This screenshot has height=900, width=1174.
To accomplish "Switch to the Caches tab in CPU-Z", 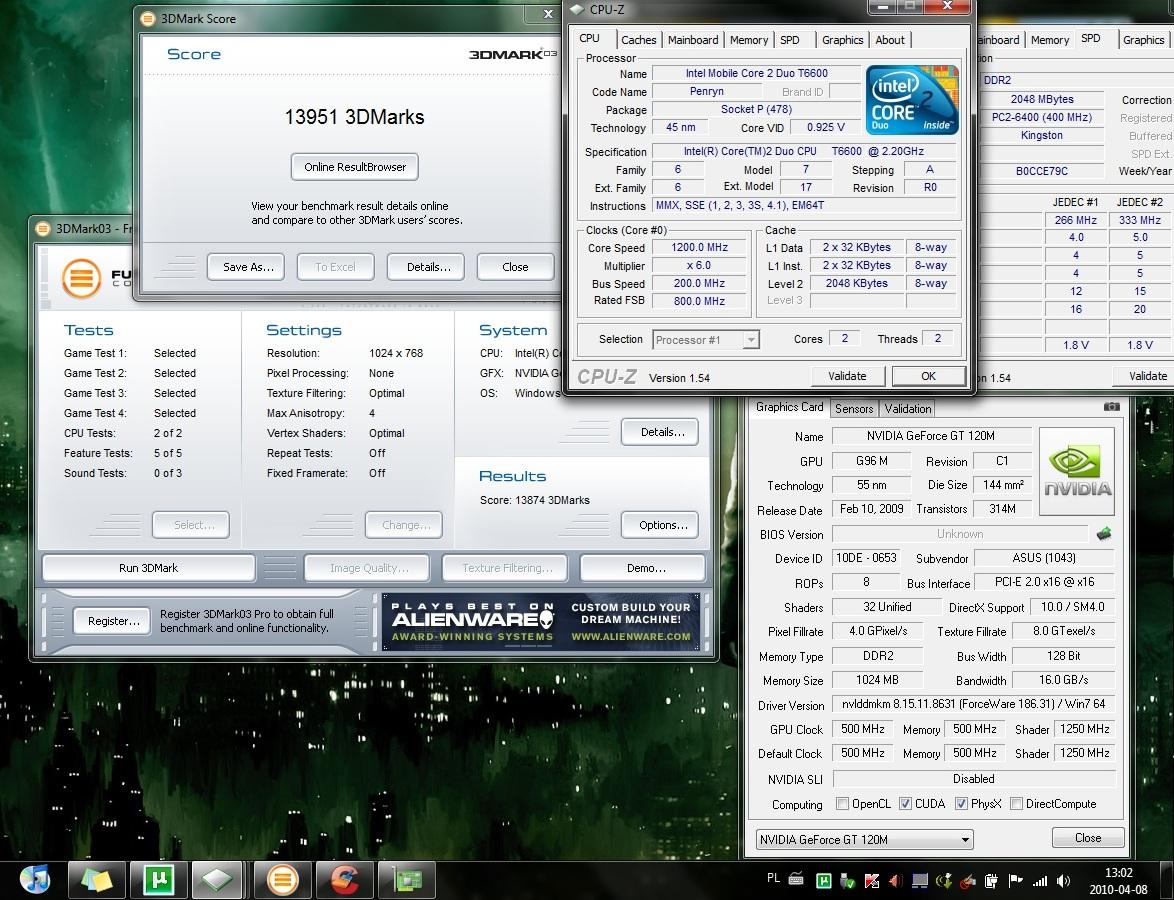I will pos(639,40).
